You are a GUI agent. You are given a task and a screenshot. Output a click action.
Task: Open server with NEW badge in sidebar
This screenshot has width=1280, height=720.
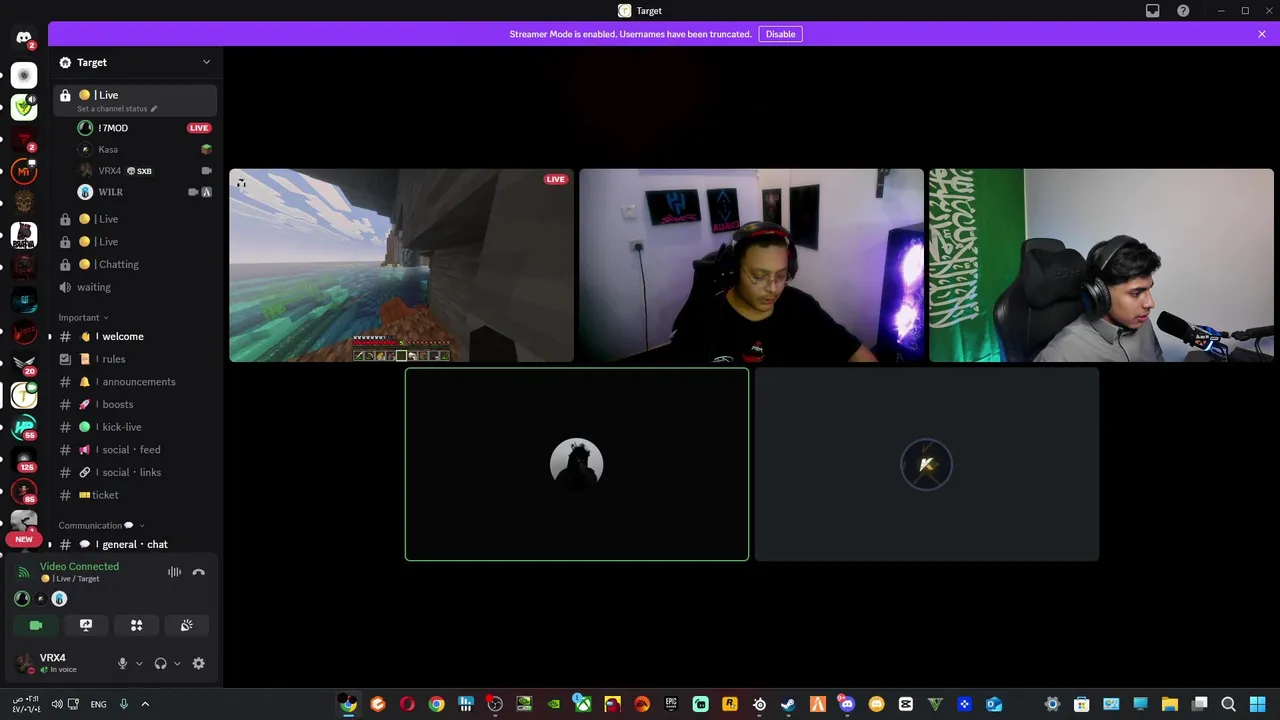(x=24, y=525)
